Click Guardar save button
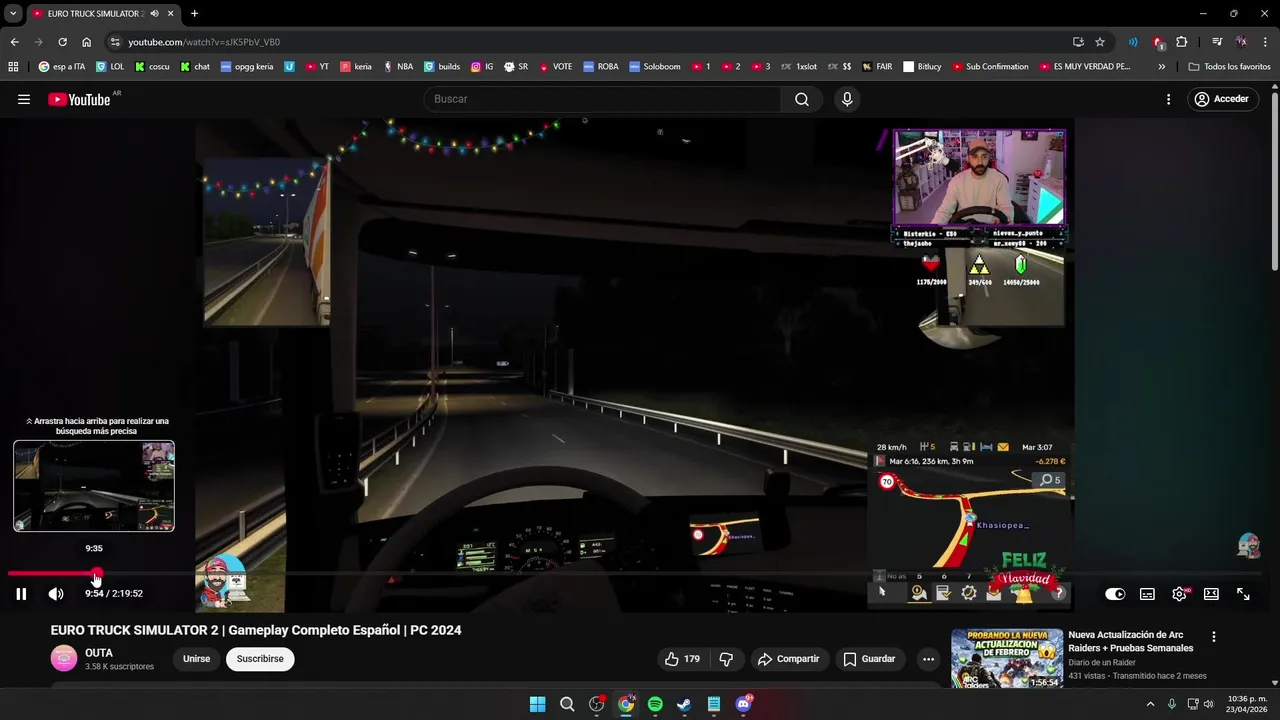 coord(869,659)
